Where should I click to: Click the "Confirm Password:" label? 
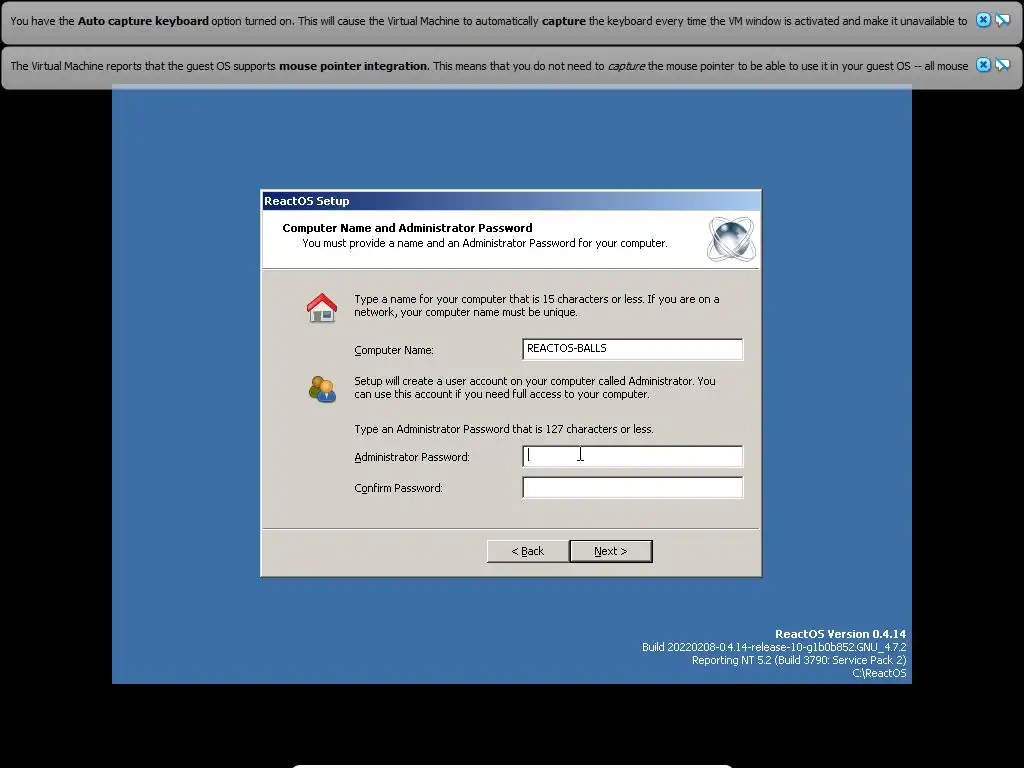coord(398,488)
